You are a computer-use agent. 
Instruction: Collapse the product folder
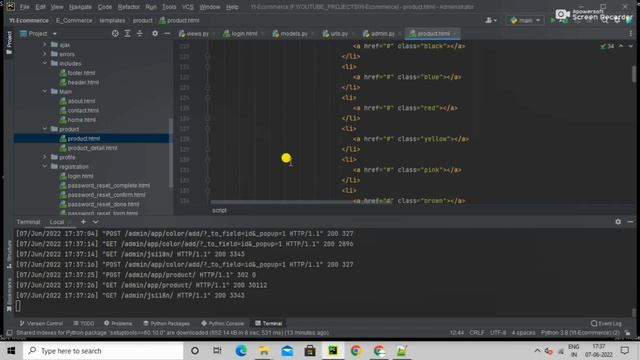pyautogui.click(x=45, y=129)
